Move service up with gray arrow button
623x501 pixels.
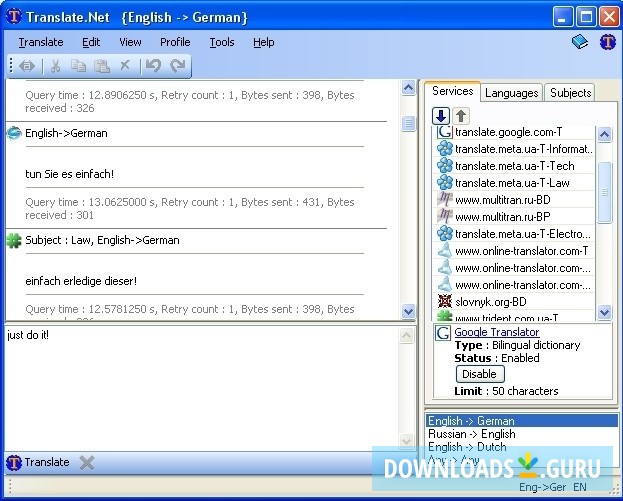[461, 116]
